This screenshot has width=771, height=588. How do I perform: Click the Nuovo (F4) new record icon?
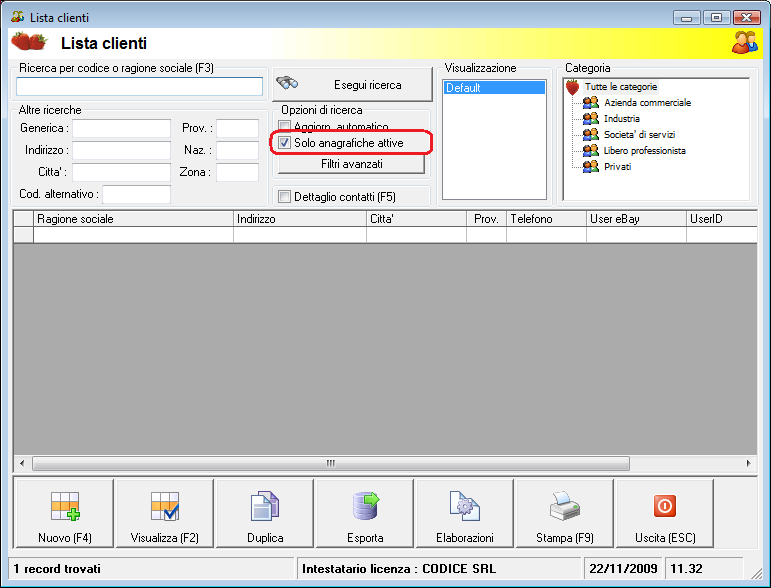[x=65, y=506]
